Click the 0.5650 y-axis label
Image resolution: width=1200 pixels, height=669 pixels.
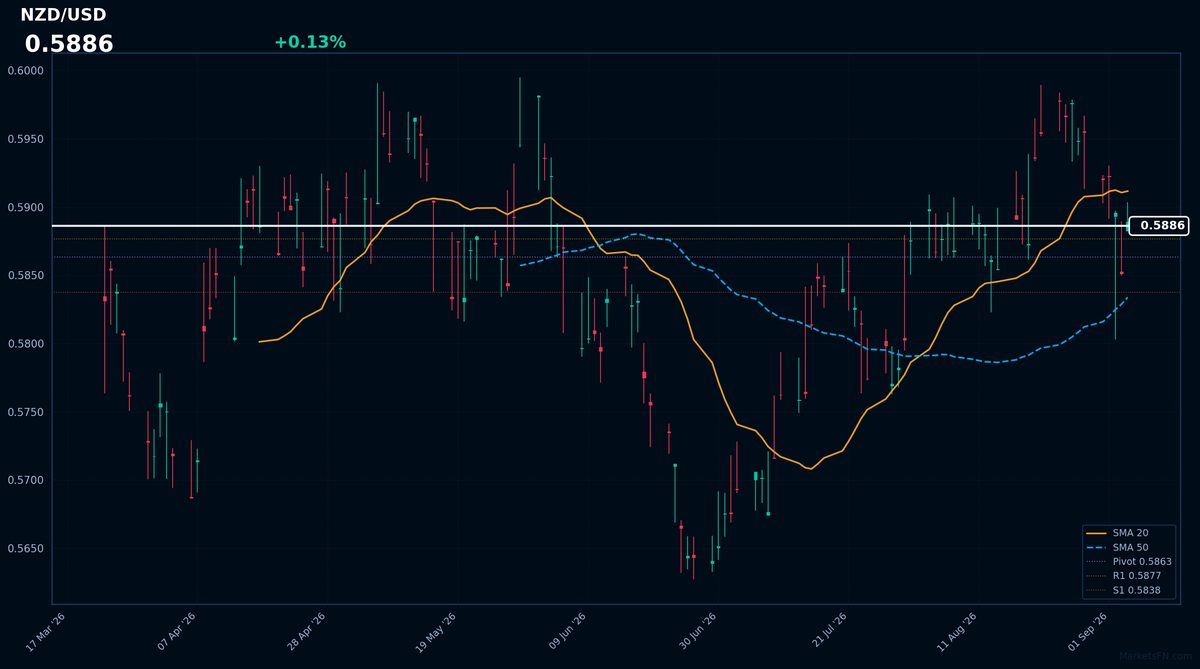[x=26, y=549]
